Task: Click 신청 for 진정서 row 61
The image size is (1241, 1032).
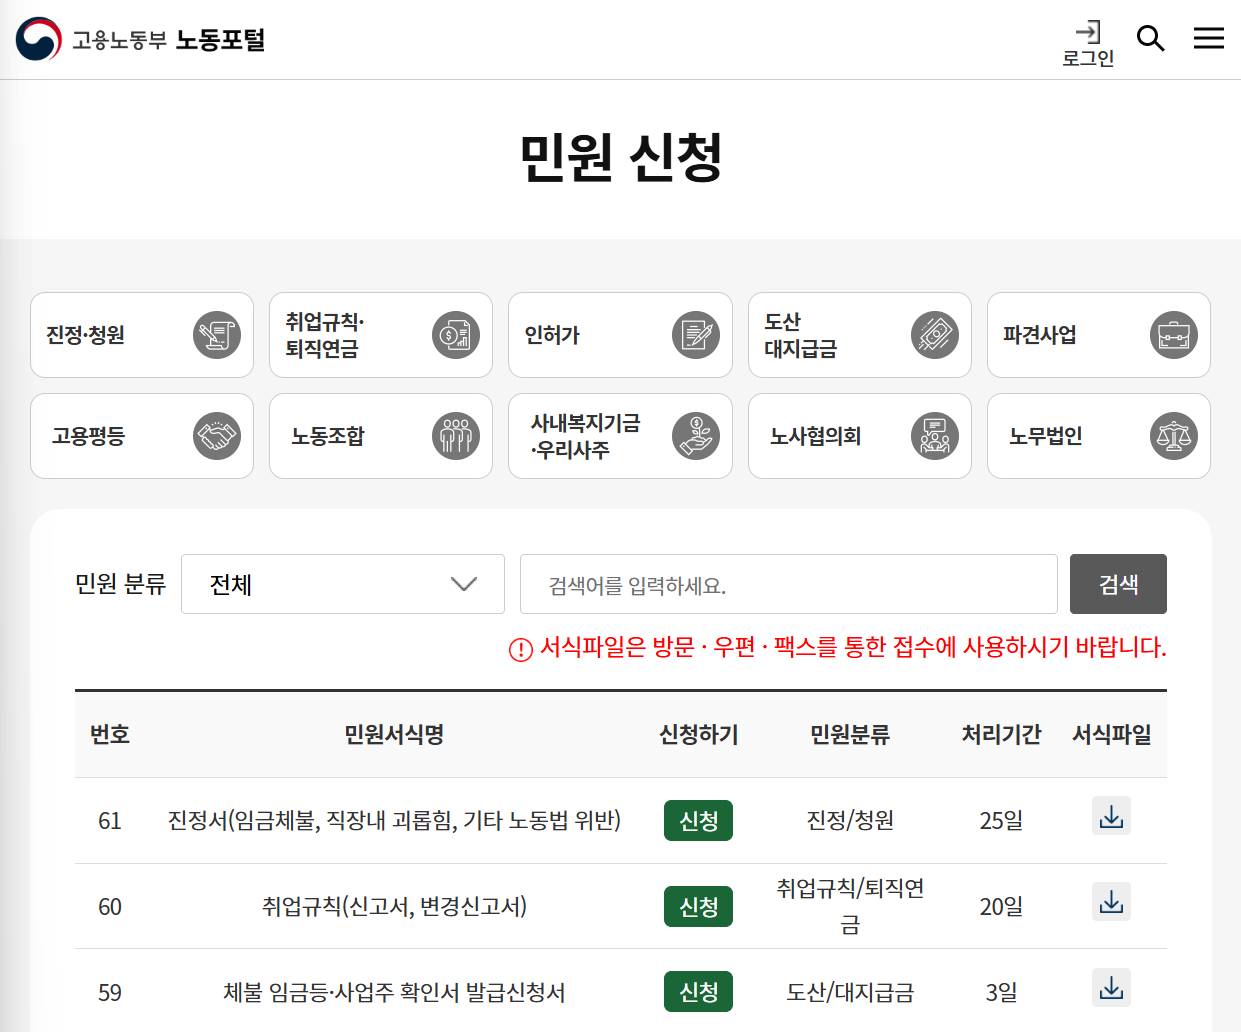Action: [x=697, y=820]
